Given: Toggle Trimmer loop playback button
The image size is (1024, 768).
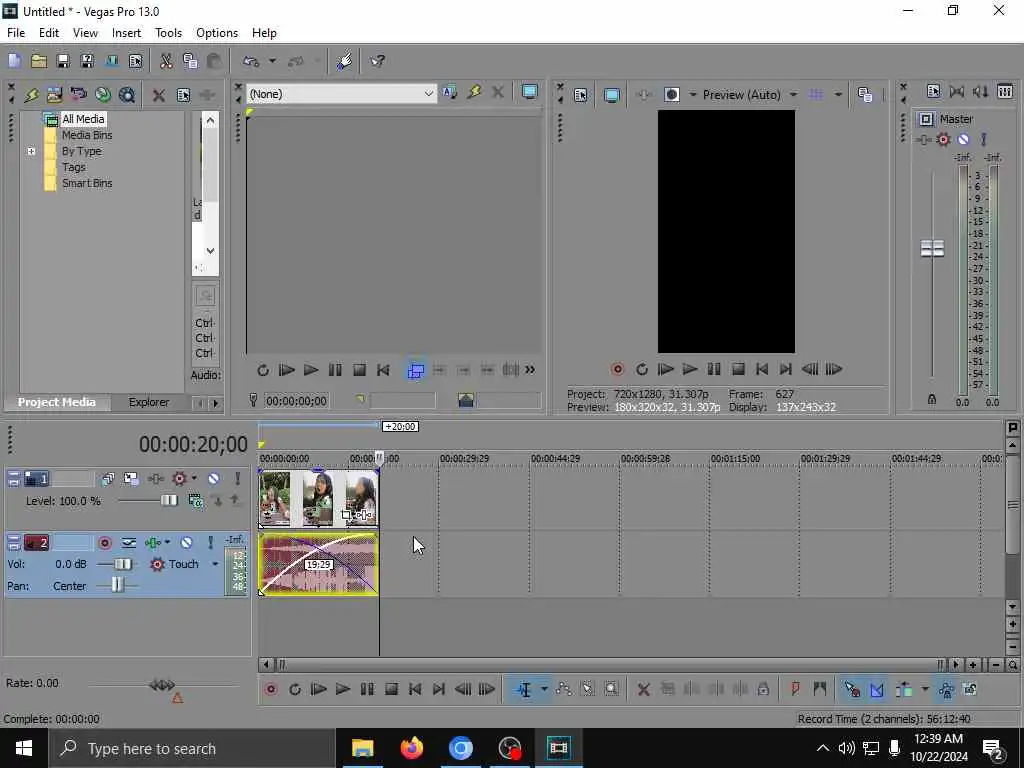Looking at the screenshot, I should 263,370.
